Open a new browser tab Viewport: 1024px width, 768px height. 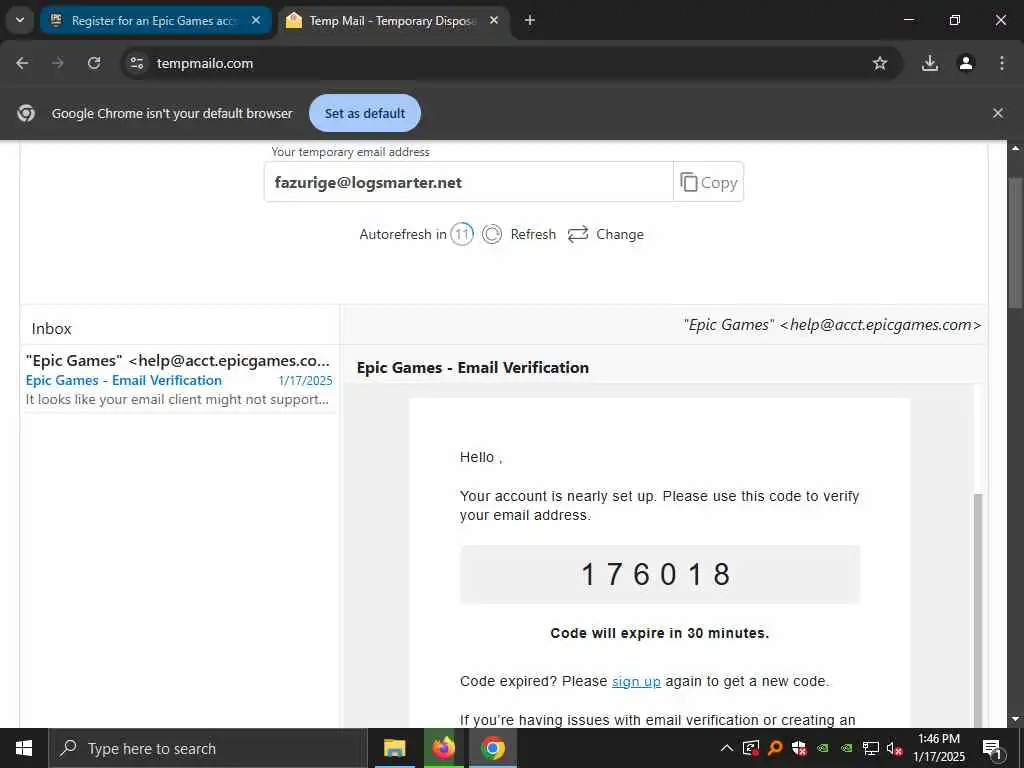[530, 21]
